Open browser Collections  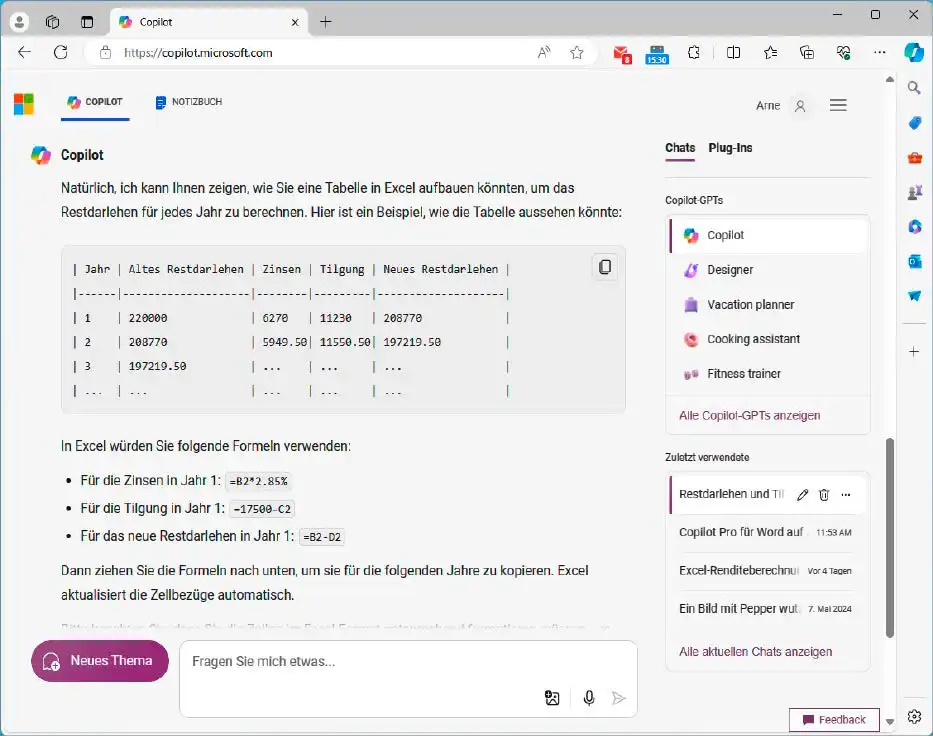807,52
